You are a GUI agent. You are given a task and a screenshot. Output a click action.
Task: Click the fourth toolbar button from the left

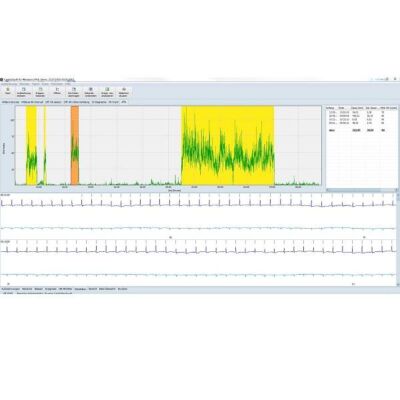coord(57,91)
